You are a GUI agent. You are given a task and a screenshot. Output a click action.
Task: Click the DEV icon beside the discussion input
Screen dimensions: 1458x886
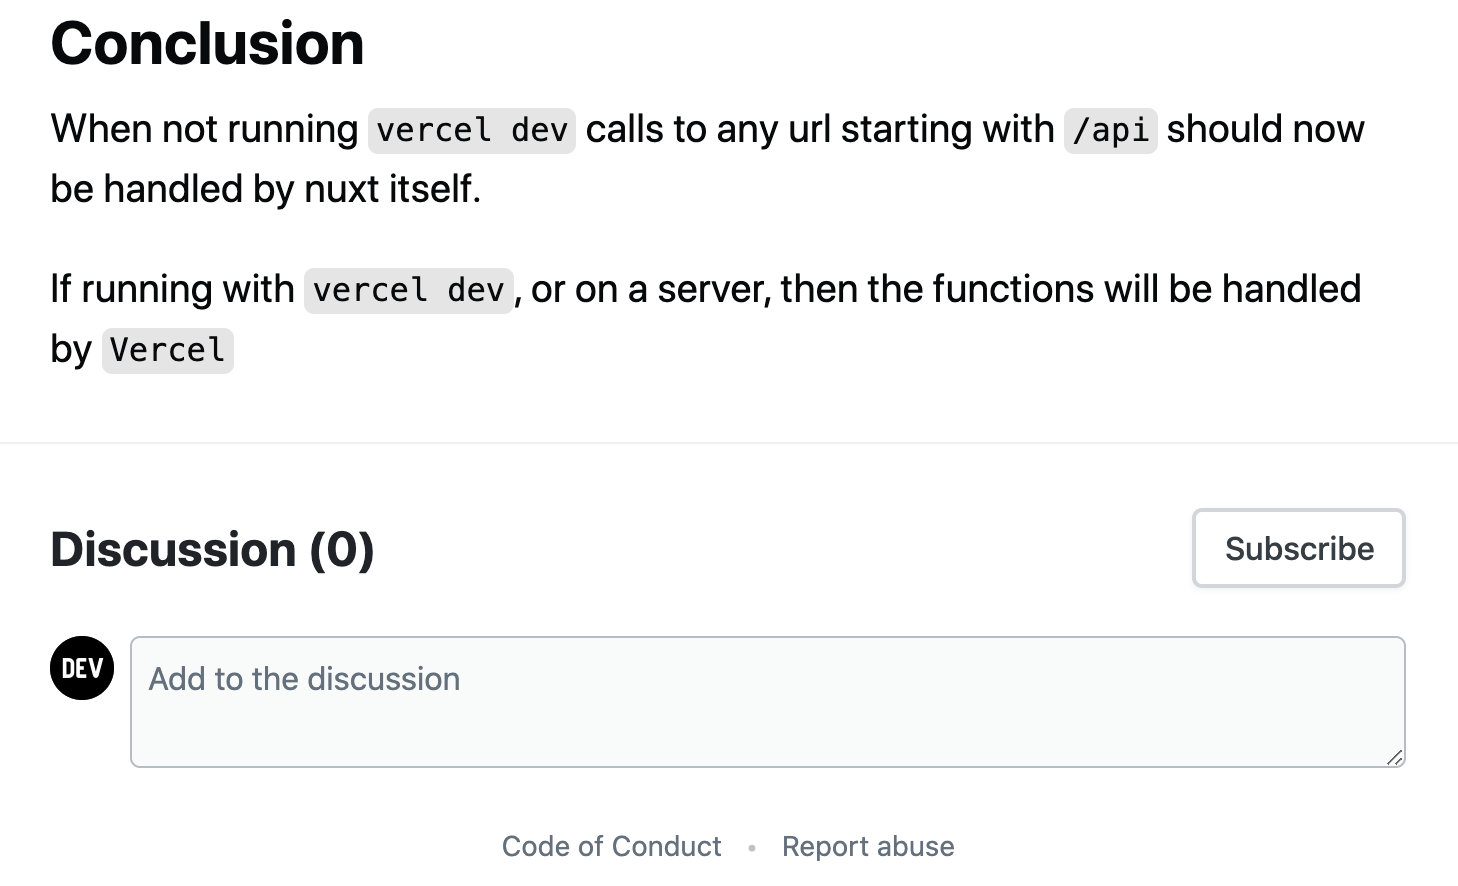click(x=82, y=668)
